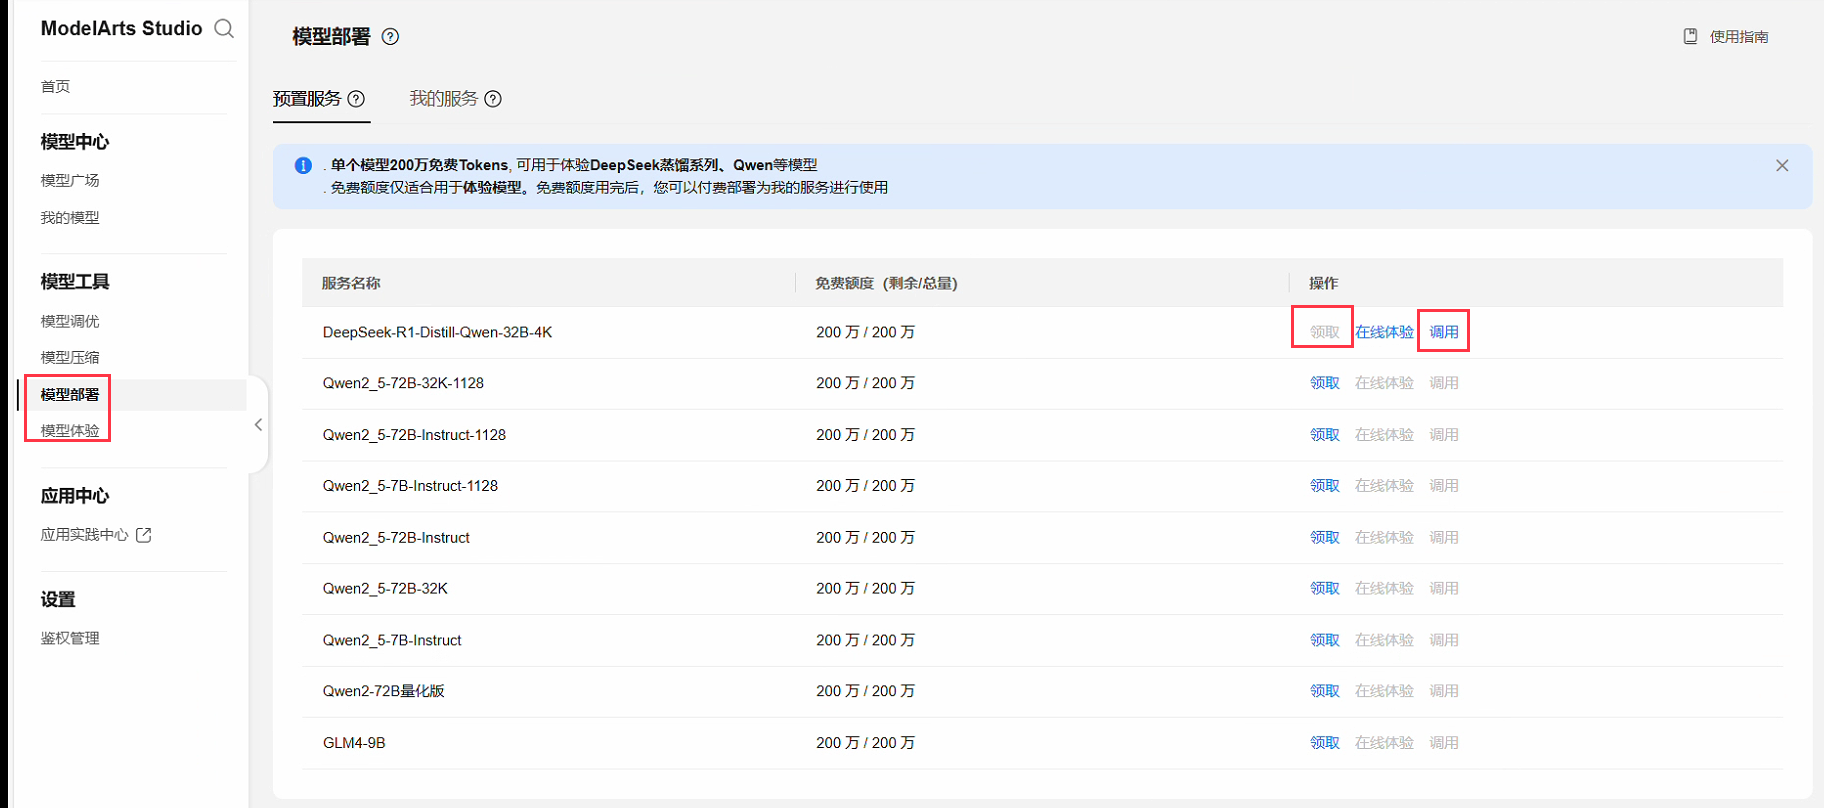Image resolution: width=1824 pixels, height=808 pixels.
Task: Click the search icon beside ModelArts Studio
Action: (224, 28)
